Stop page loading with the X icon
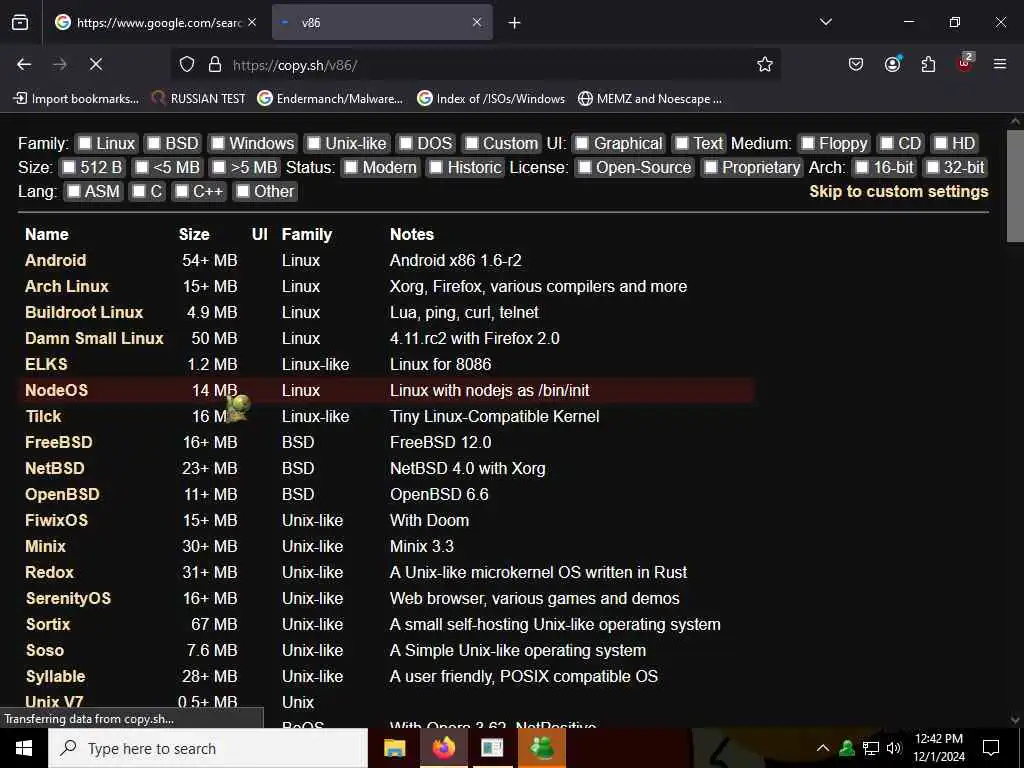 (95, 64)
